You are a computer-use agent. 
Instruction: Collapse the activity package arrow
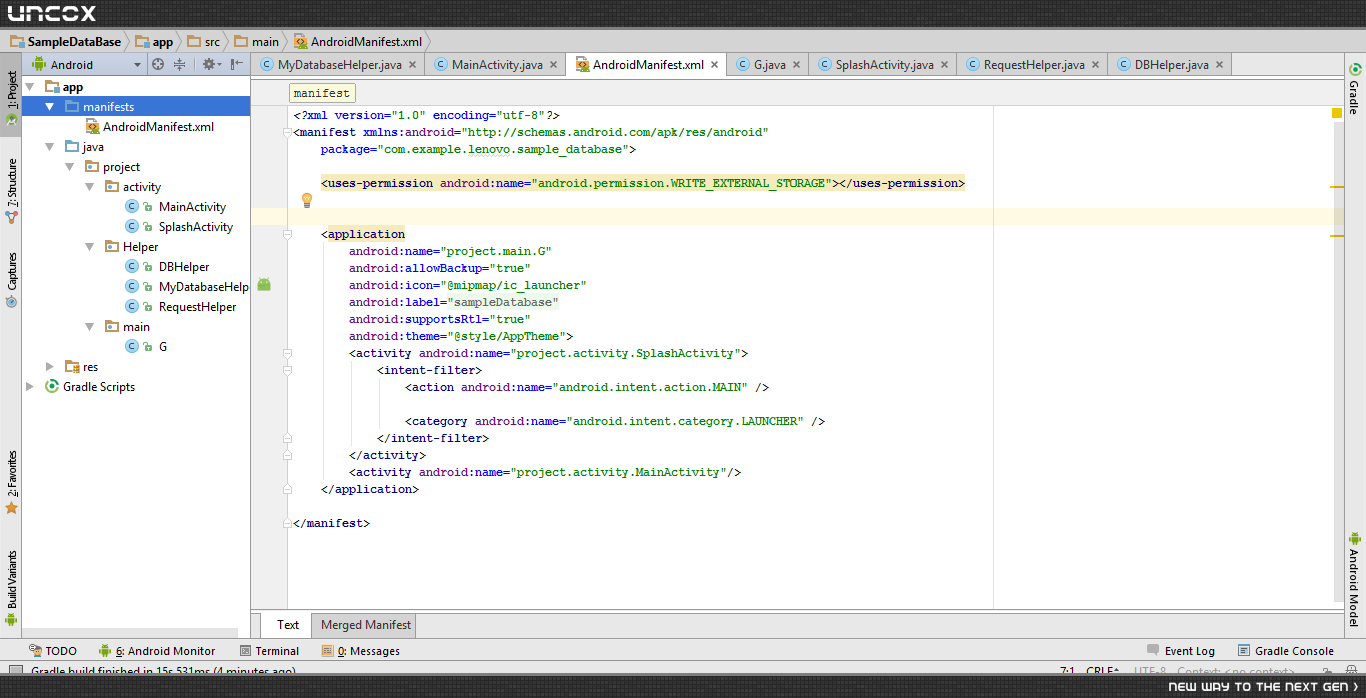click(x=89, y=187)
